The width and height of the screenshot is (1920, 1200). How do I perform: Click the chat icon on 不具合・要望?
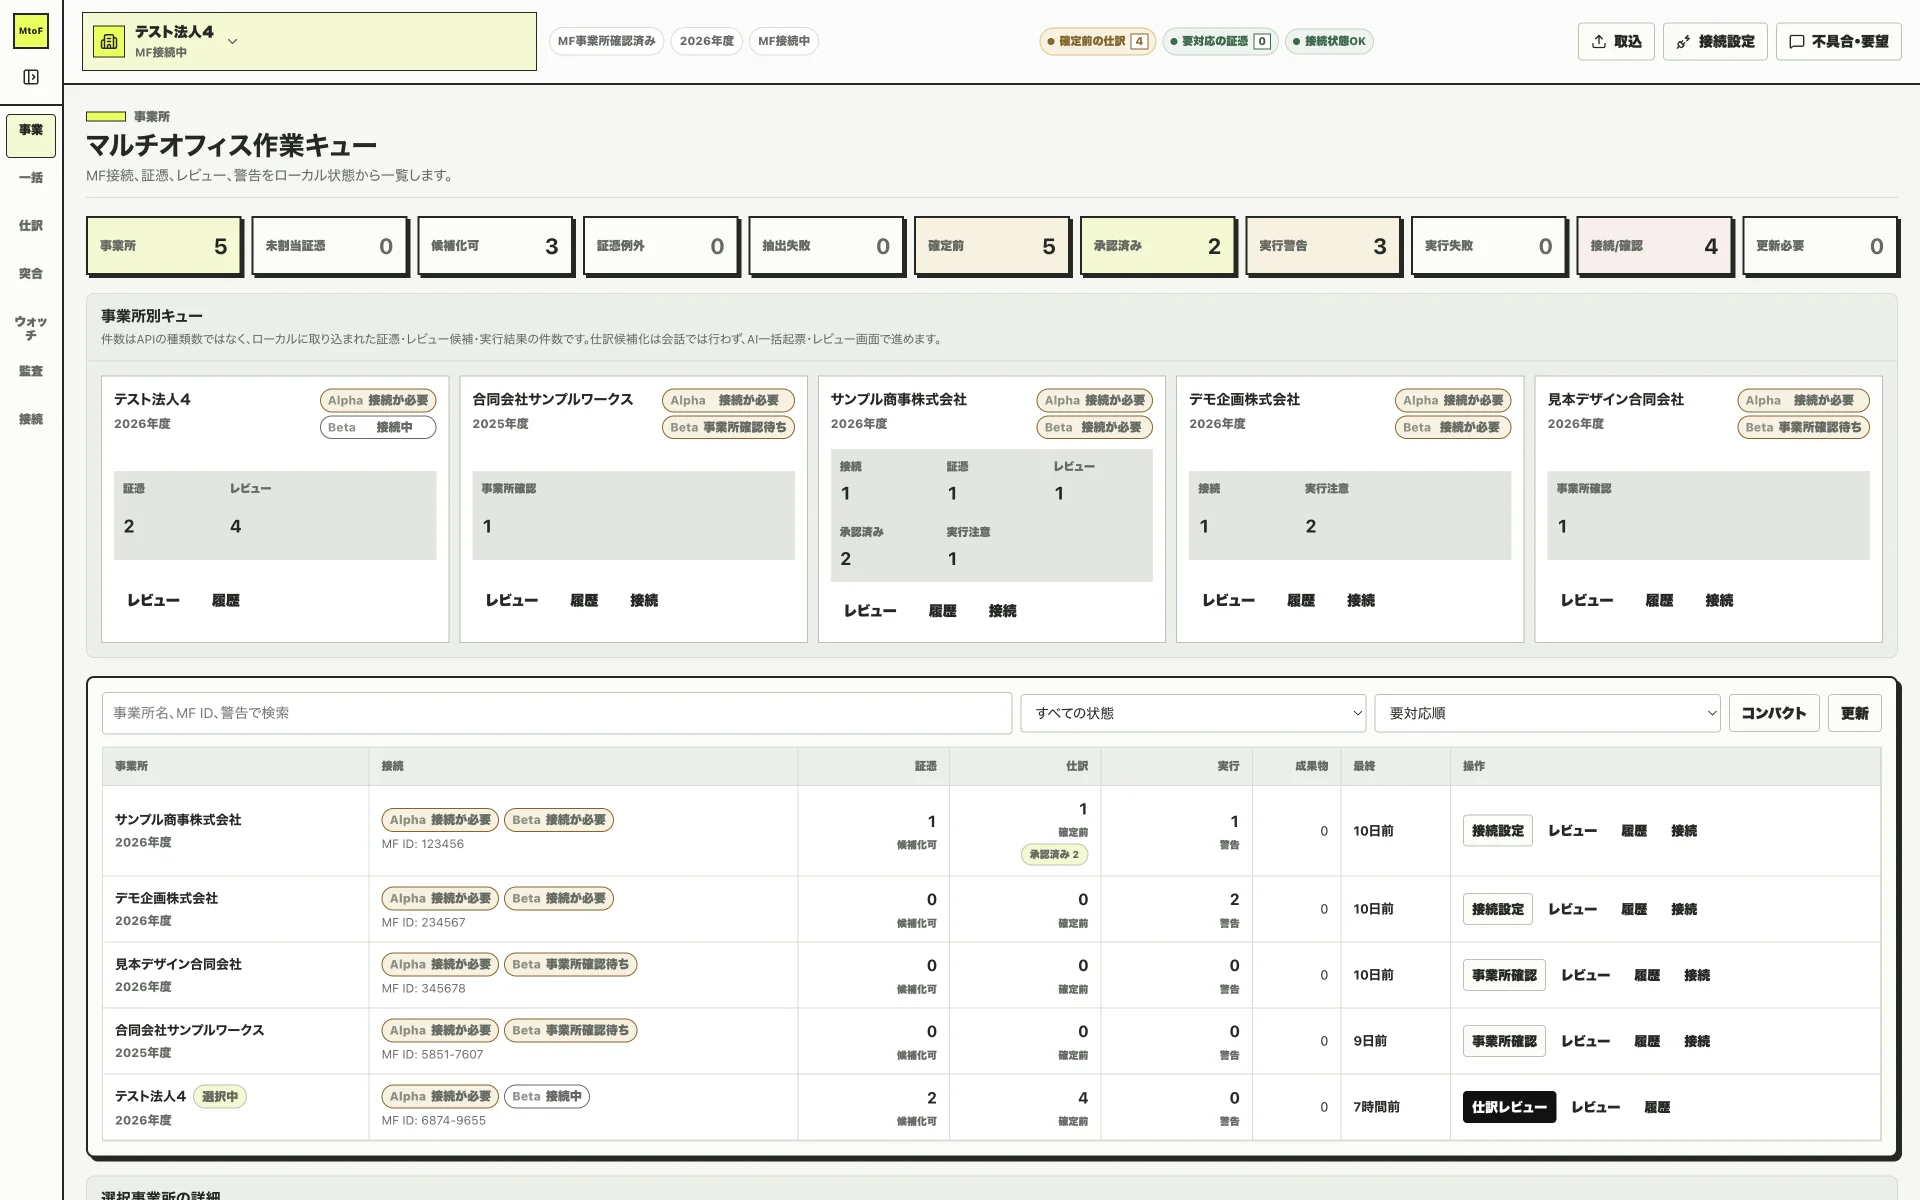point(1797,41)
